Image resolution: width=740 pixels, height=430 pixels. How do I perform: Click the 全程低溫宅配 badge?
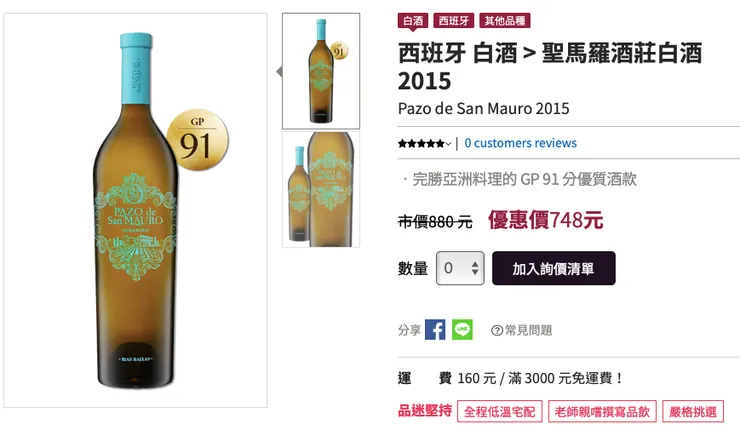point(500,412)
